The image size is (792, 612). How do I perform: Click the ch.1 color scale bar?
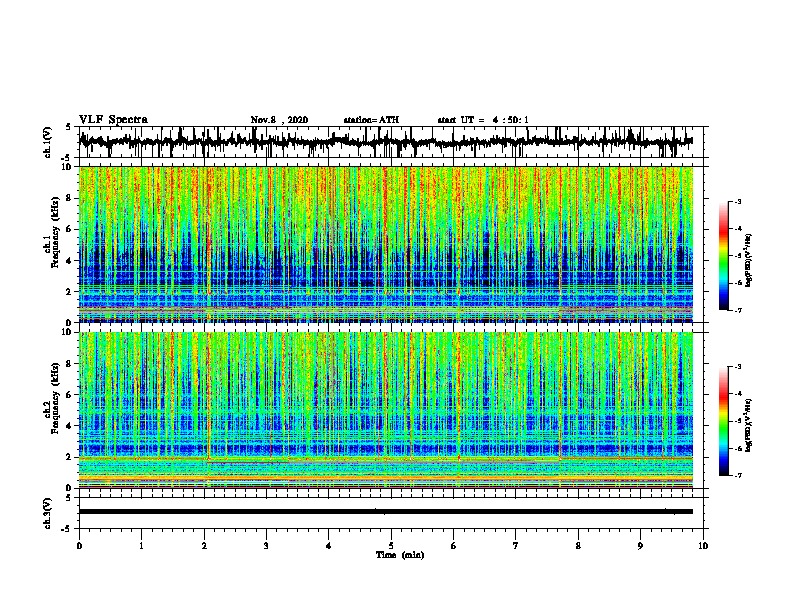[724, 256]
